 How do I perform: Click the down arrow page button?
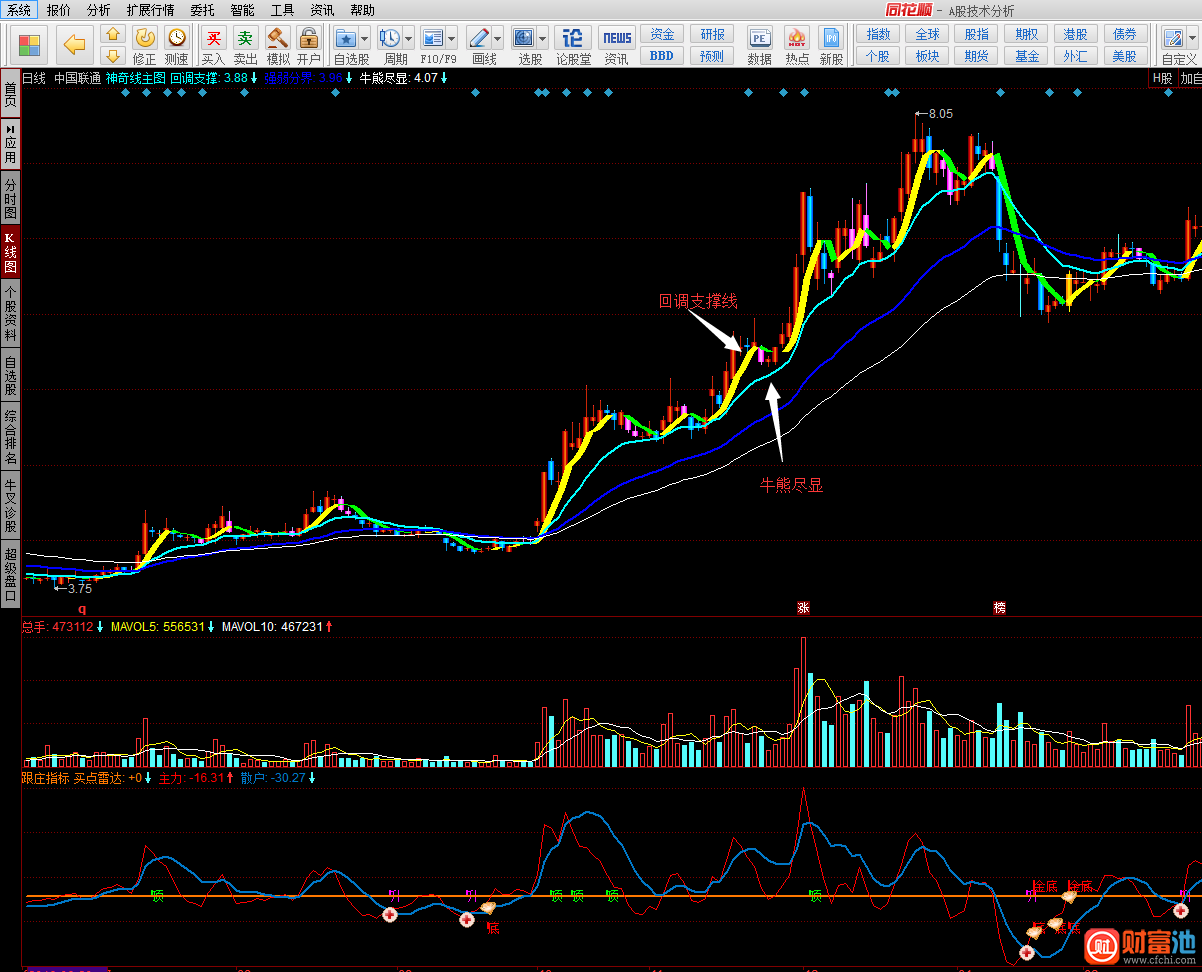coord(113,55)
